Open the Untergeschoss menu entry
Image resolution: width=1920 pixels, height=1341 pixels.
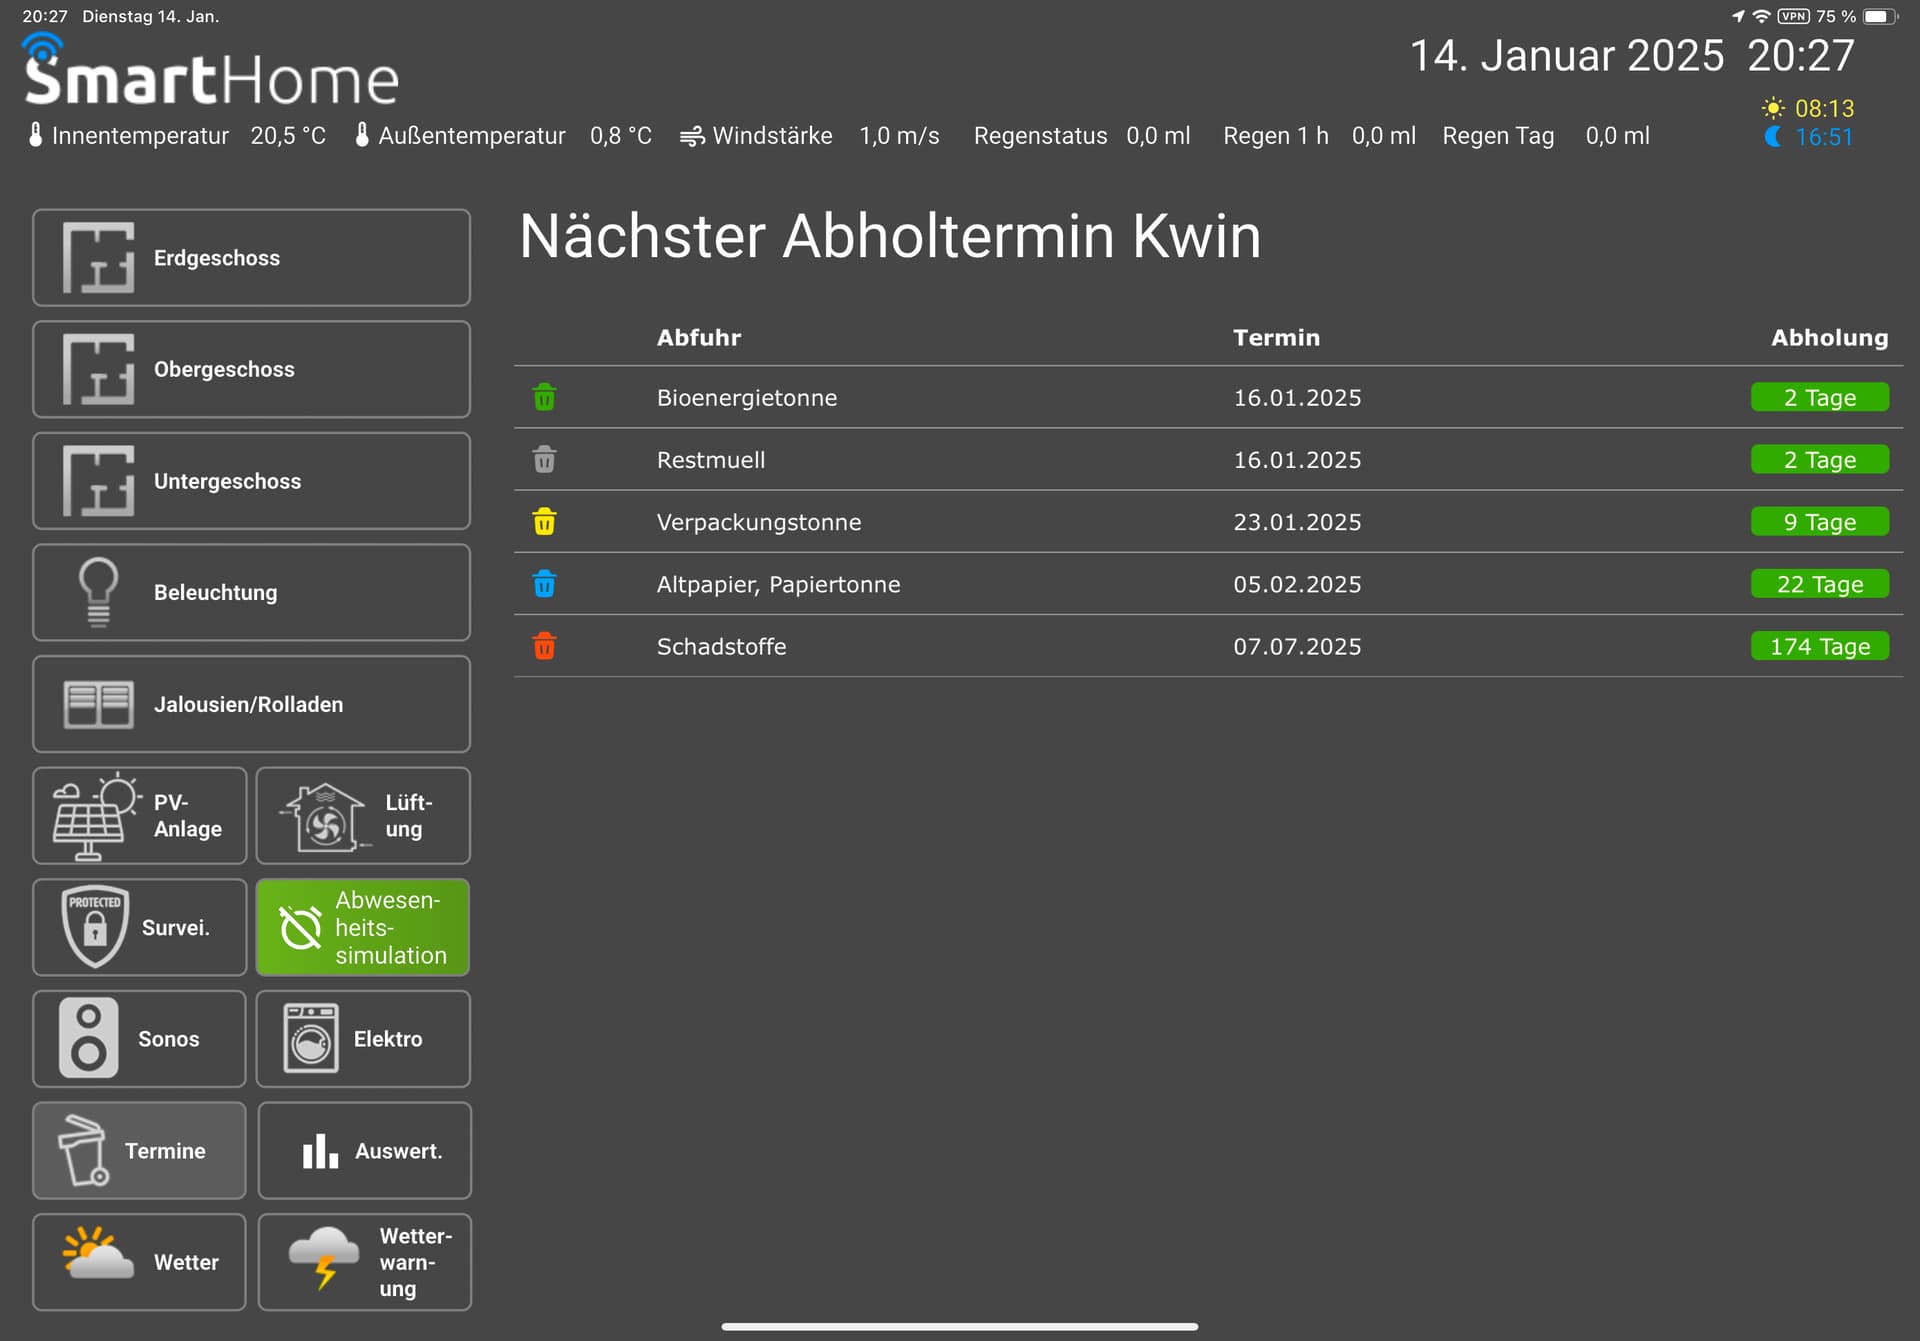tap(251, 481)
